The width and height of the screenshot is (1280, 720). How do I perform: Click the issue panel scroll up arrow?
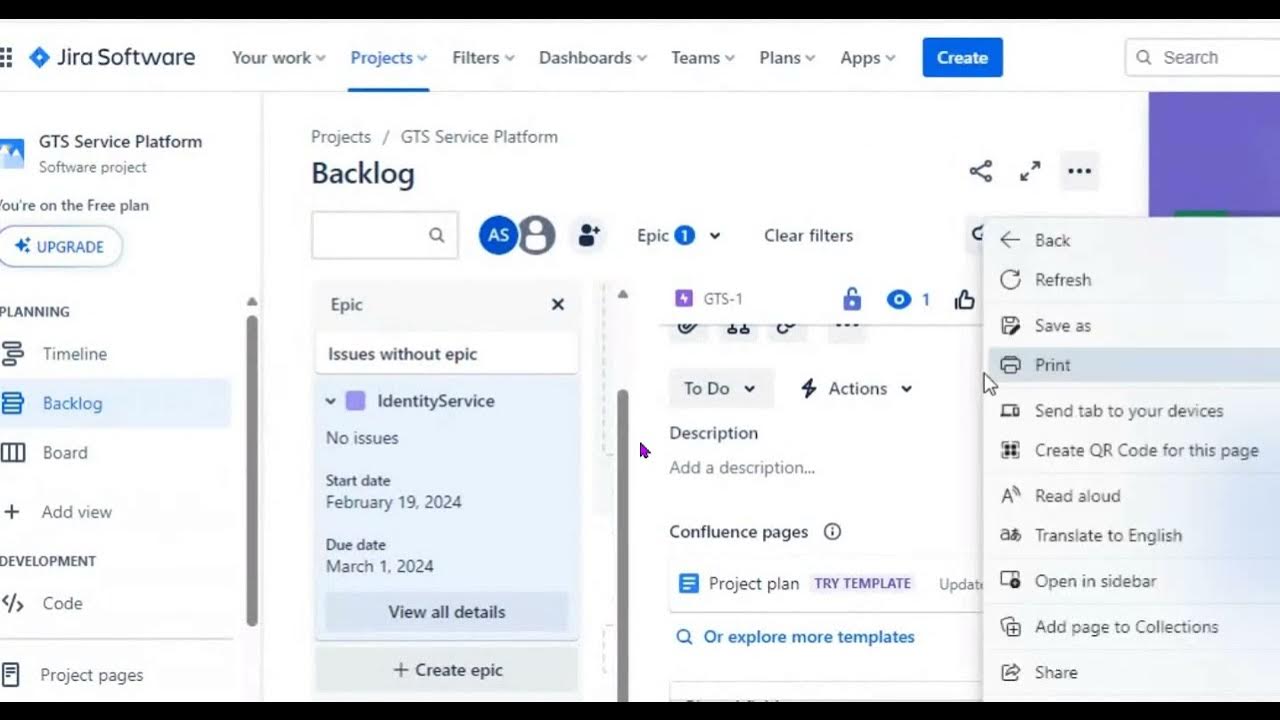click(x=623, y=294)
